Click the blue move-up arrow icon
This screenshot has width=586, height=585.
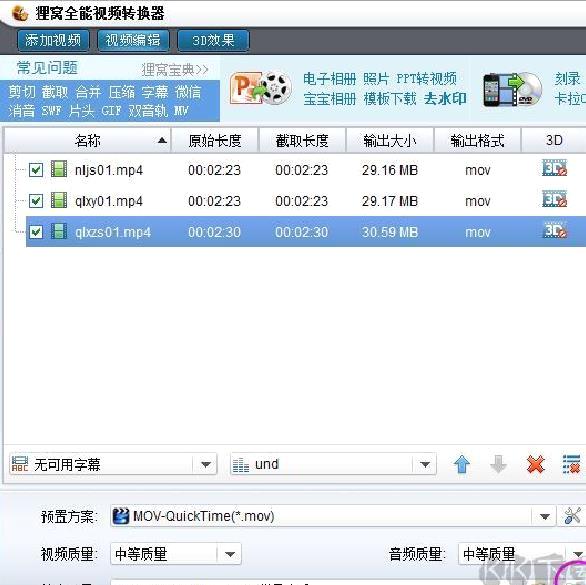point(462,465)
